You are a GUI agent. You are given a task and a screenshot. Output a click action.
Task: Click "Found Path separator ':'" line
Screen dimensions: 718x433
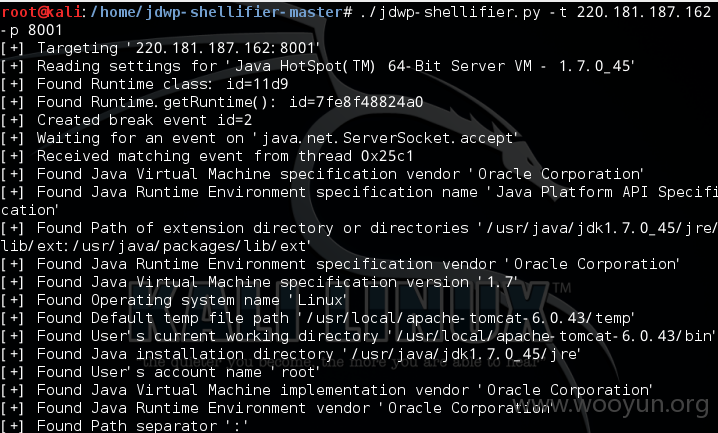click(124, 426)
